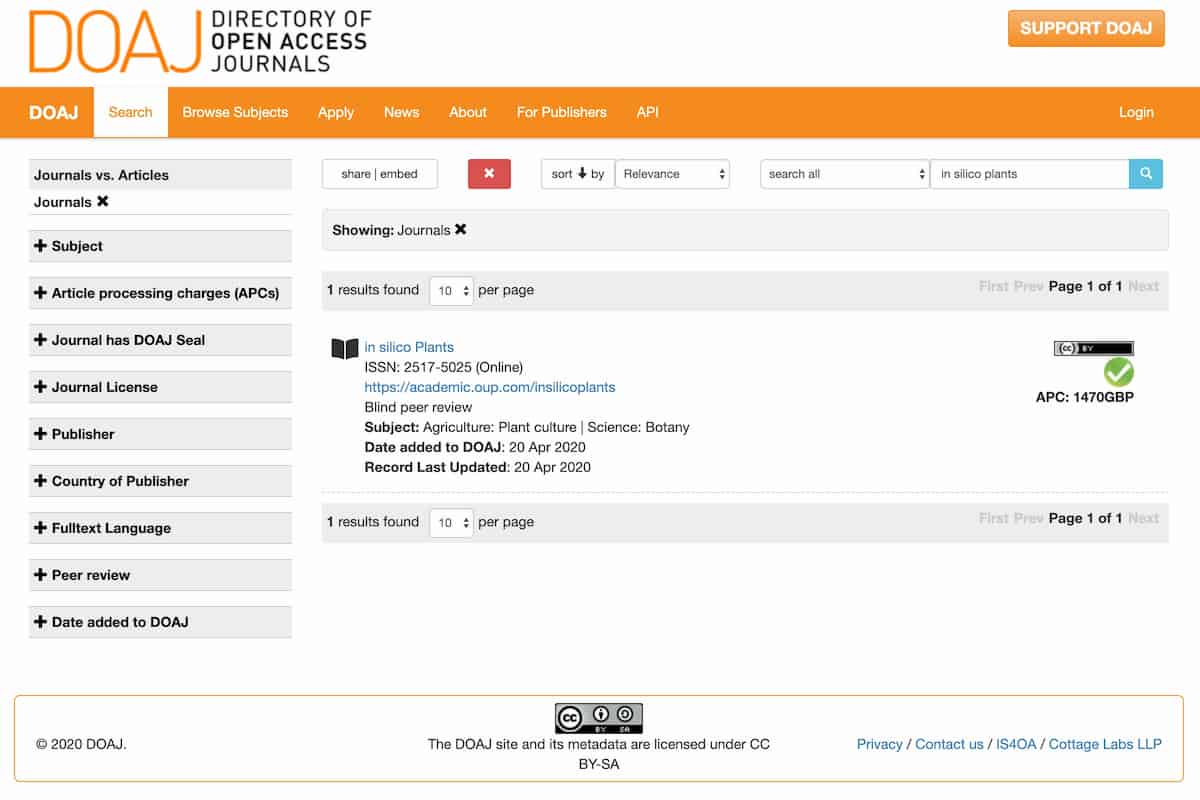Click the red X clear button

point(489,173)
